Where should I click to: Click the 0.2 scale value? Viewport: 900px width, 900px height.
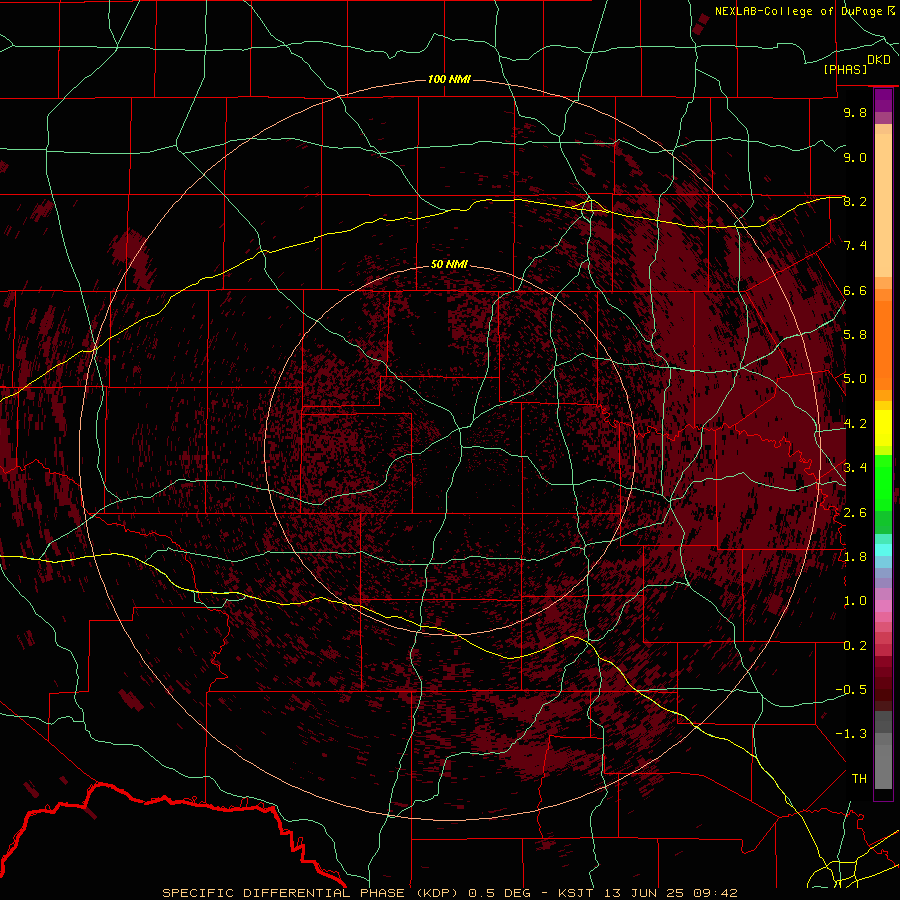855,646
